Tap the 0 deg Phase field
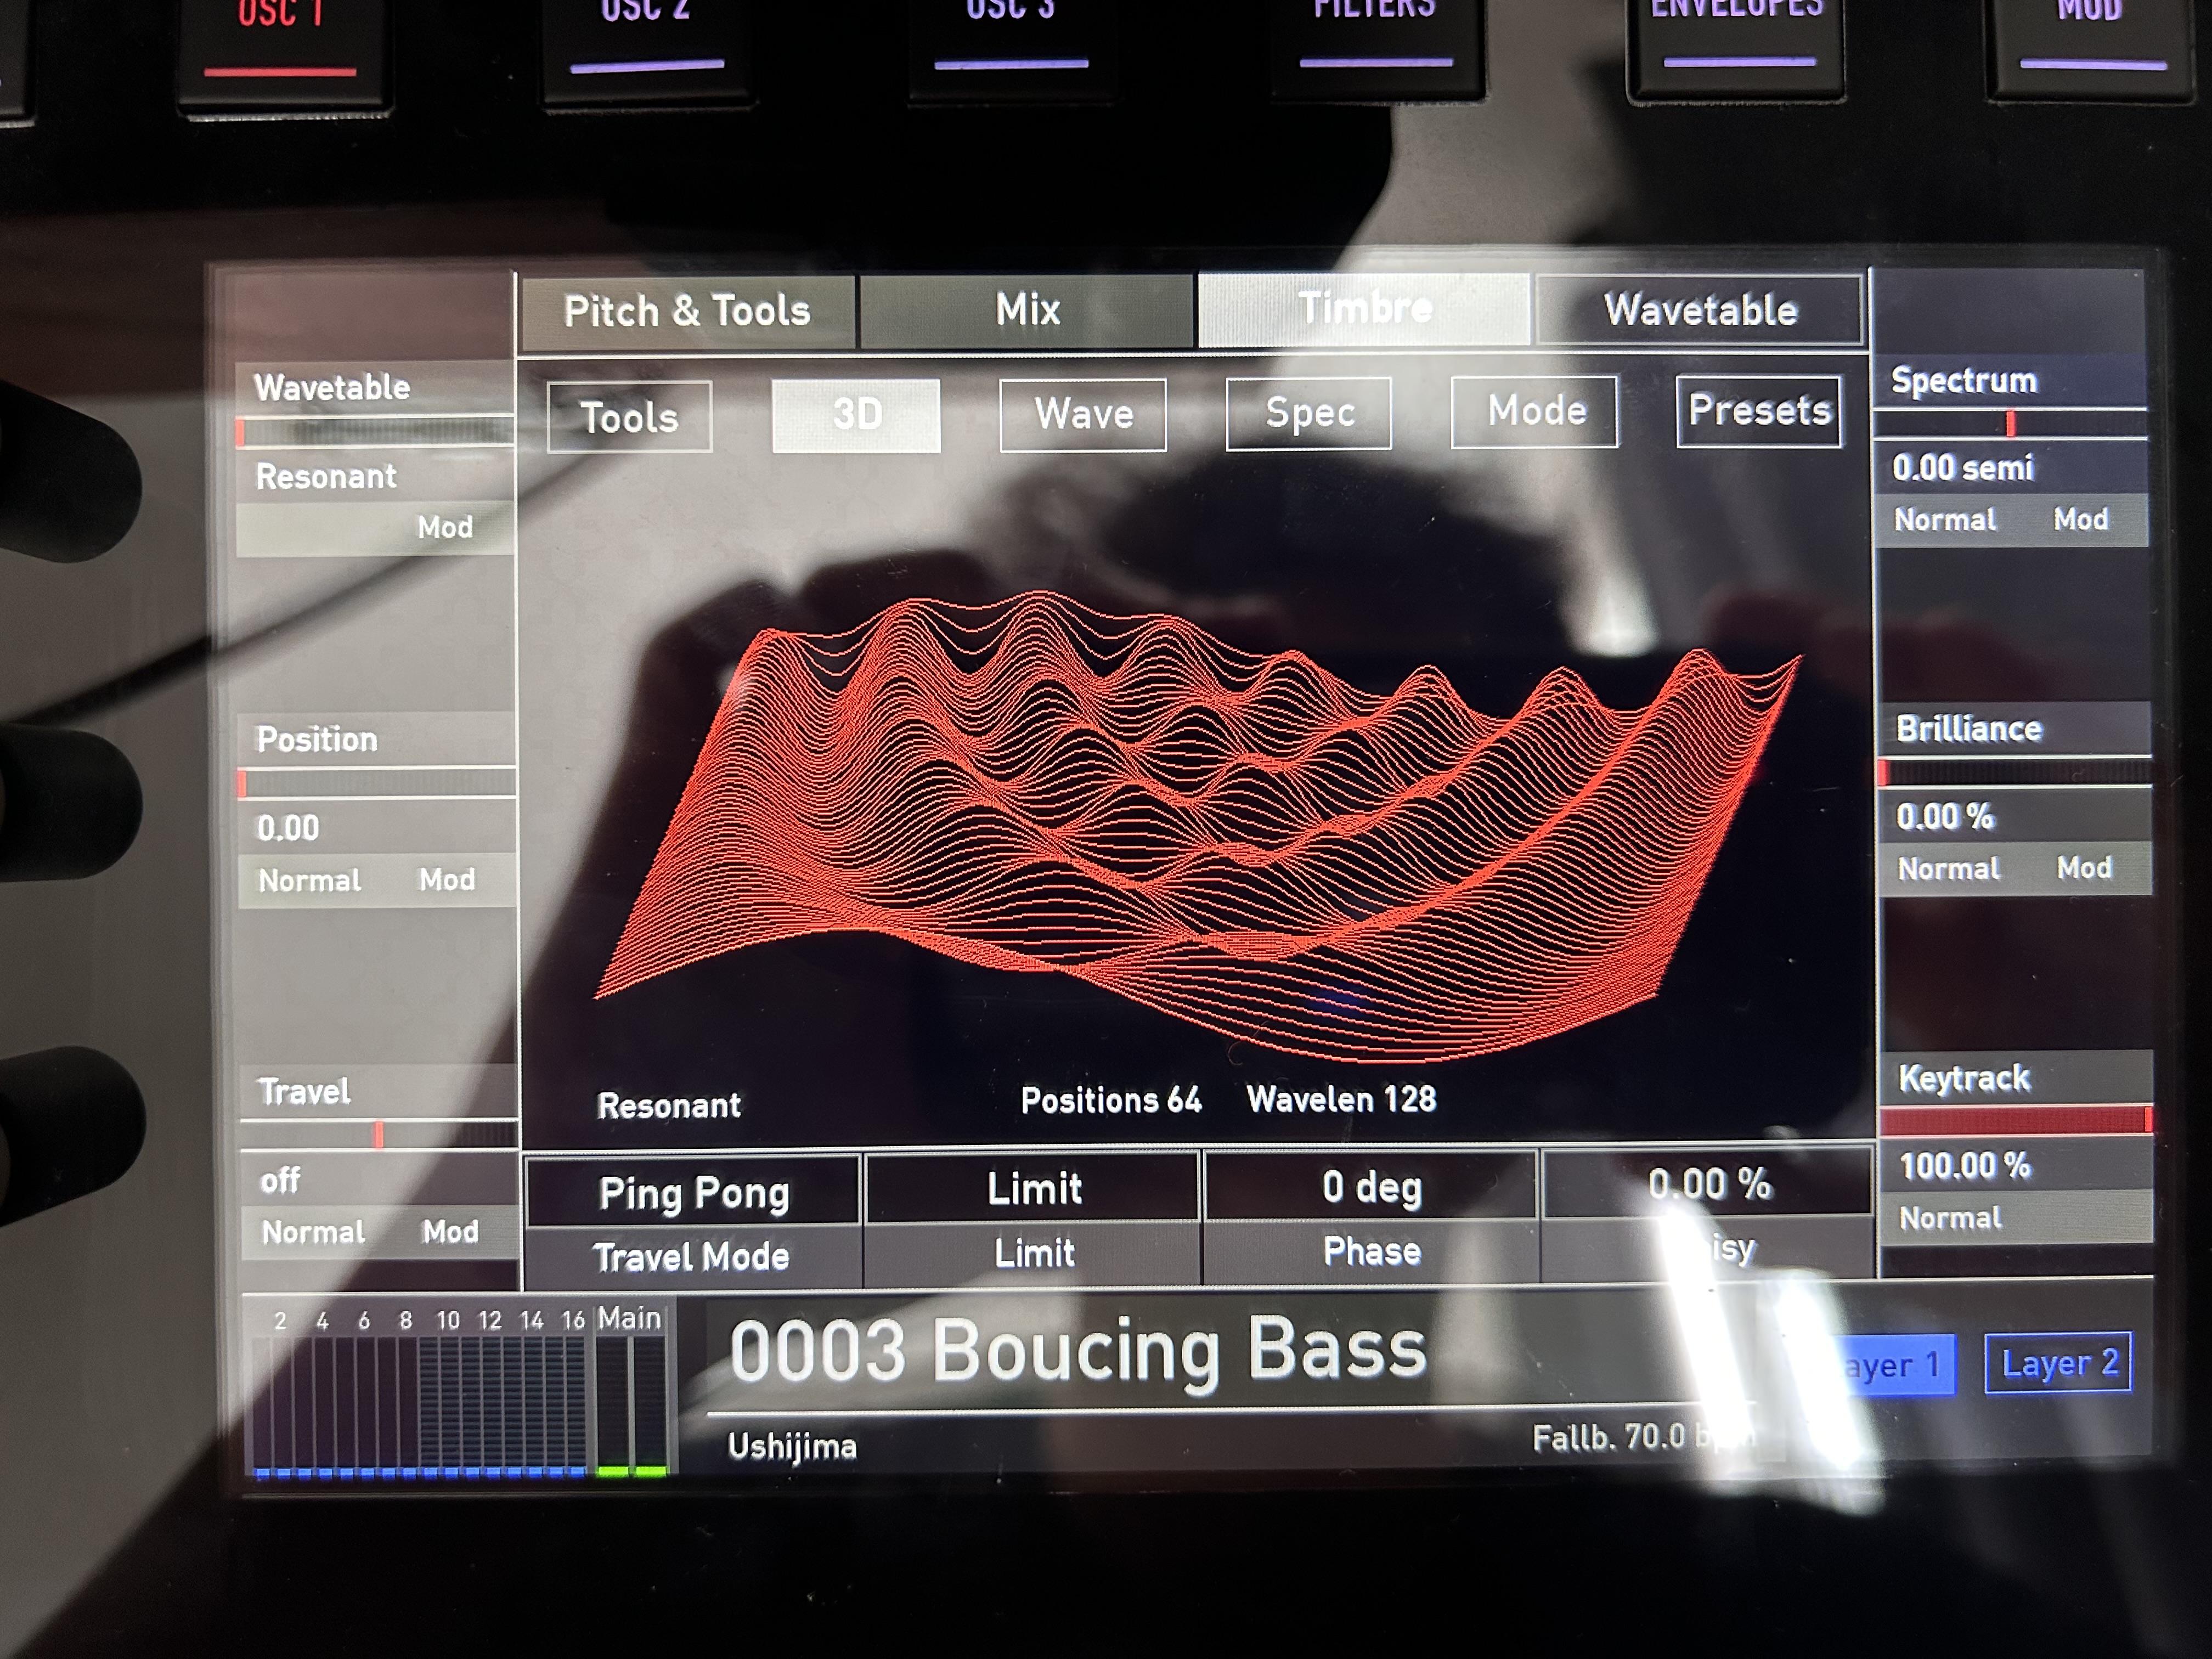The width and height of the screenshot is (2212, 1659). 1371,1187
